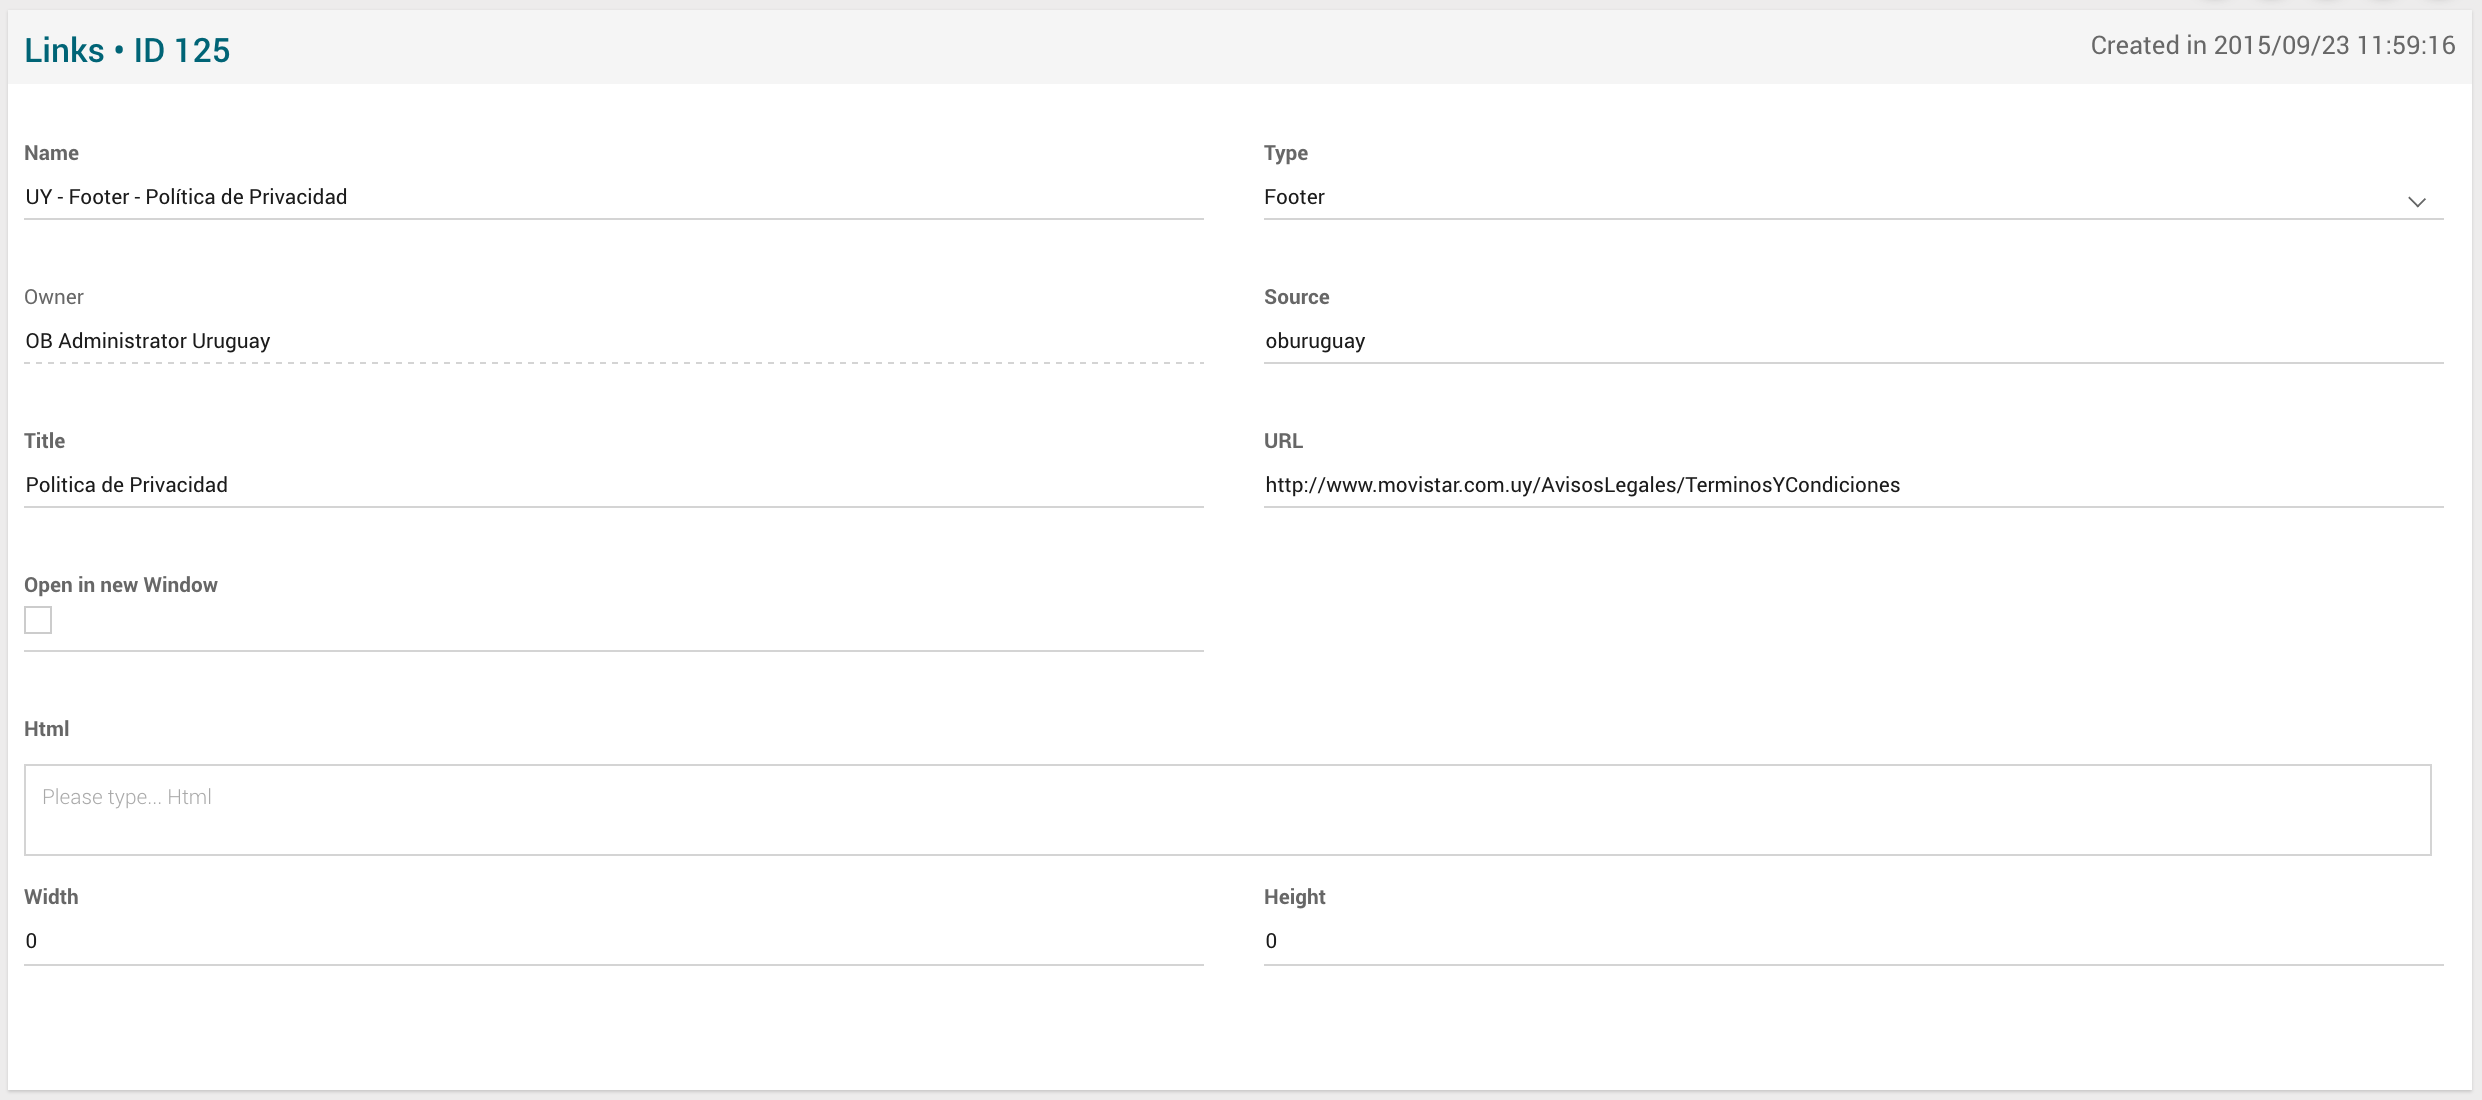The image size is (2482, 1100).
Task: Click the Type field label
Action: (x=1285, y=153)
